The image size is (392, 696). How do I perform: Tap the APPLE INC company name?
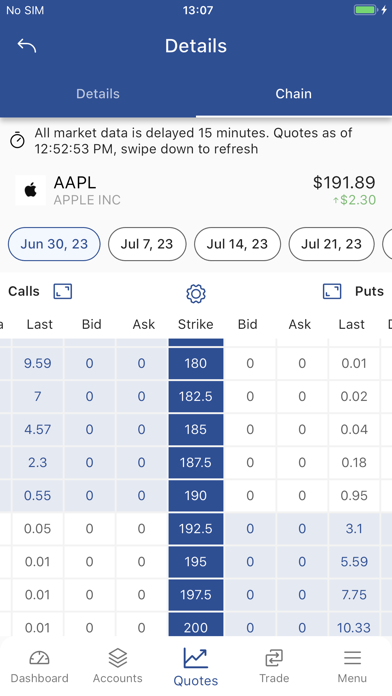(x=87, y=200)
